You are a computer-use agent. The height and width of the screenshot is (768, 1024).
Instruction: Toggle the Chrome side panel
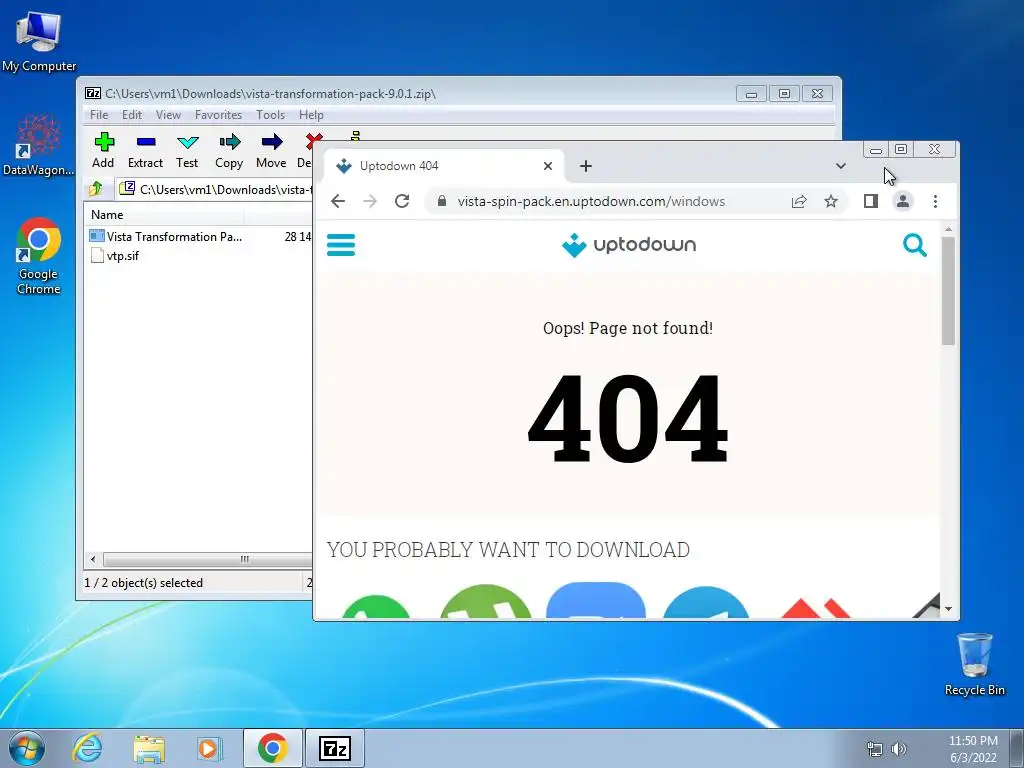(871, 201)
